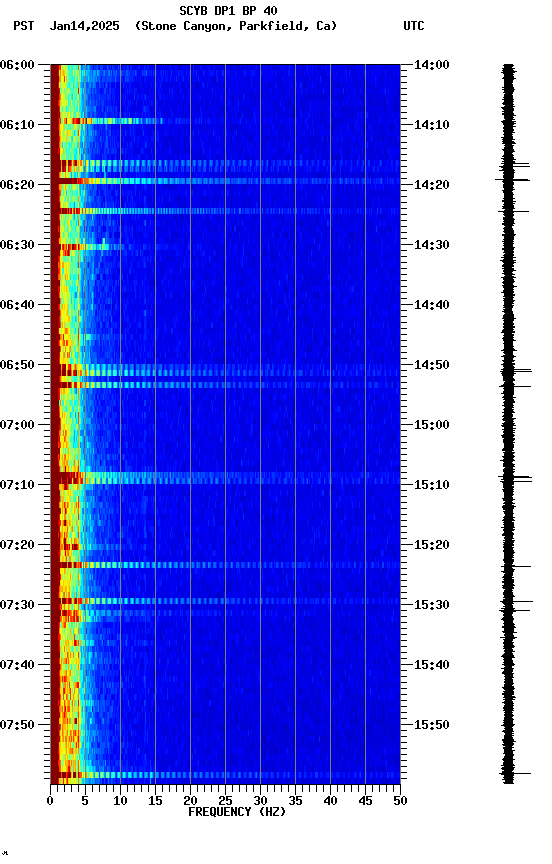
Task: Click the 15:10 UTC time label
Action: pyautogui.click(x=432, y=485)
